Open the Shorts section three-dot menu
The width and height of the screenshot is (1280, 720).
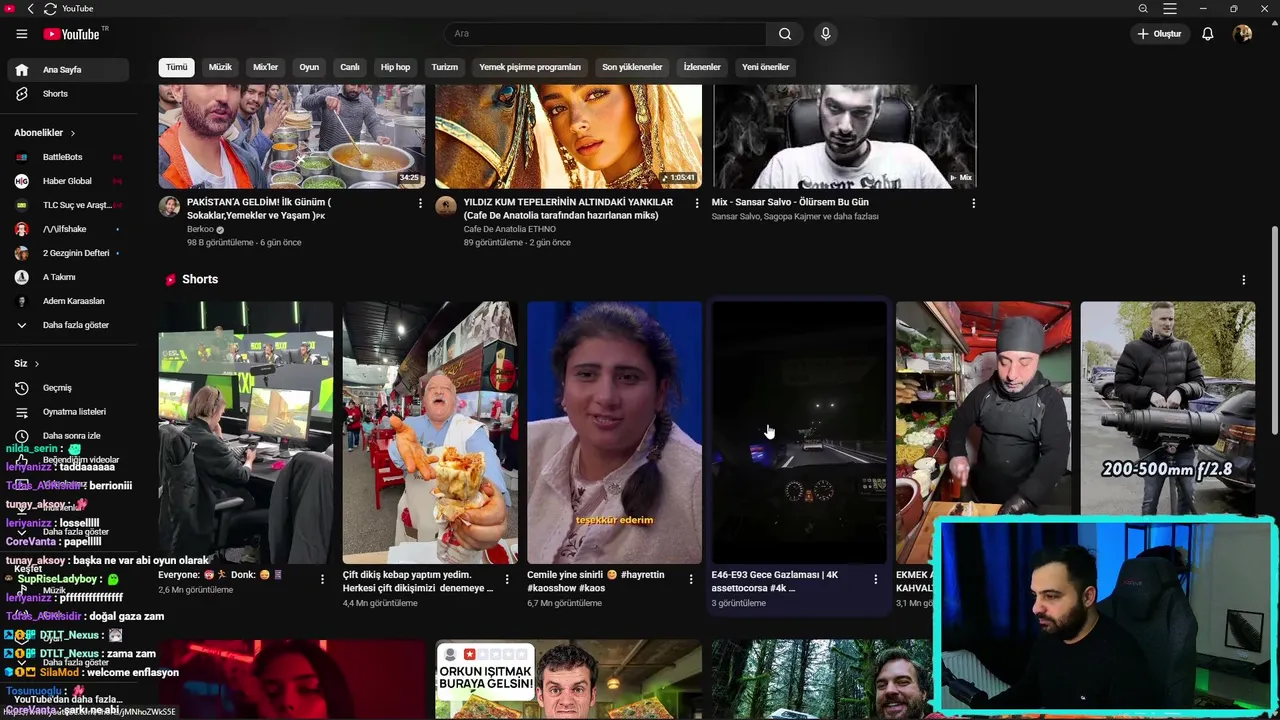1243,280
